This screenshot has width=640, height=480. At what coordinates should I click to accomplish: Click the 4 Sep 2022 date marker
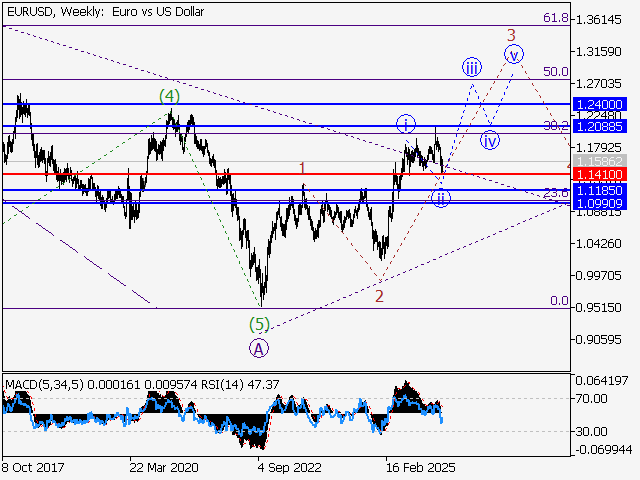tap(289, 466)
